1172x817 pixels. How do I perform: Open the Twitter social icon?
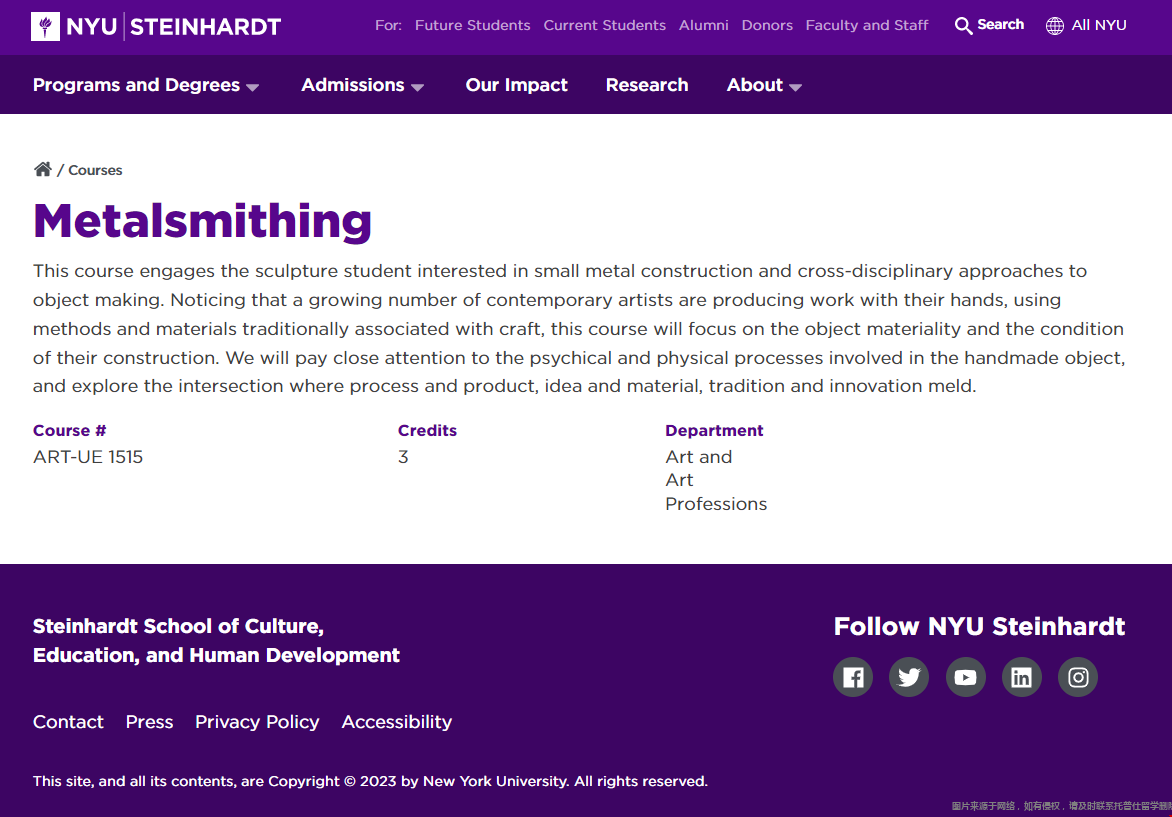tap(909, 677)
